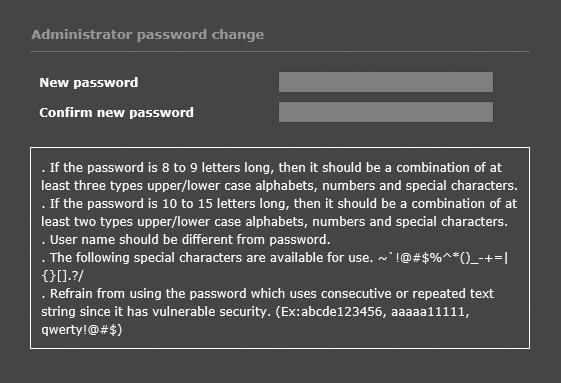Click the abcde123456 example text
561x383 pixels.
point(341,311)
